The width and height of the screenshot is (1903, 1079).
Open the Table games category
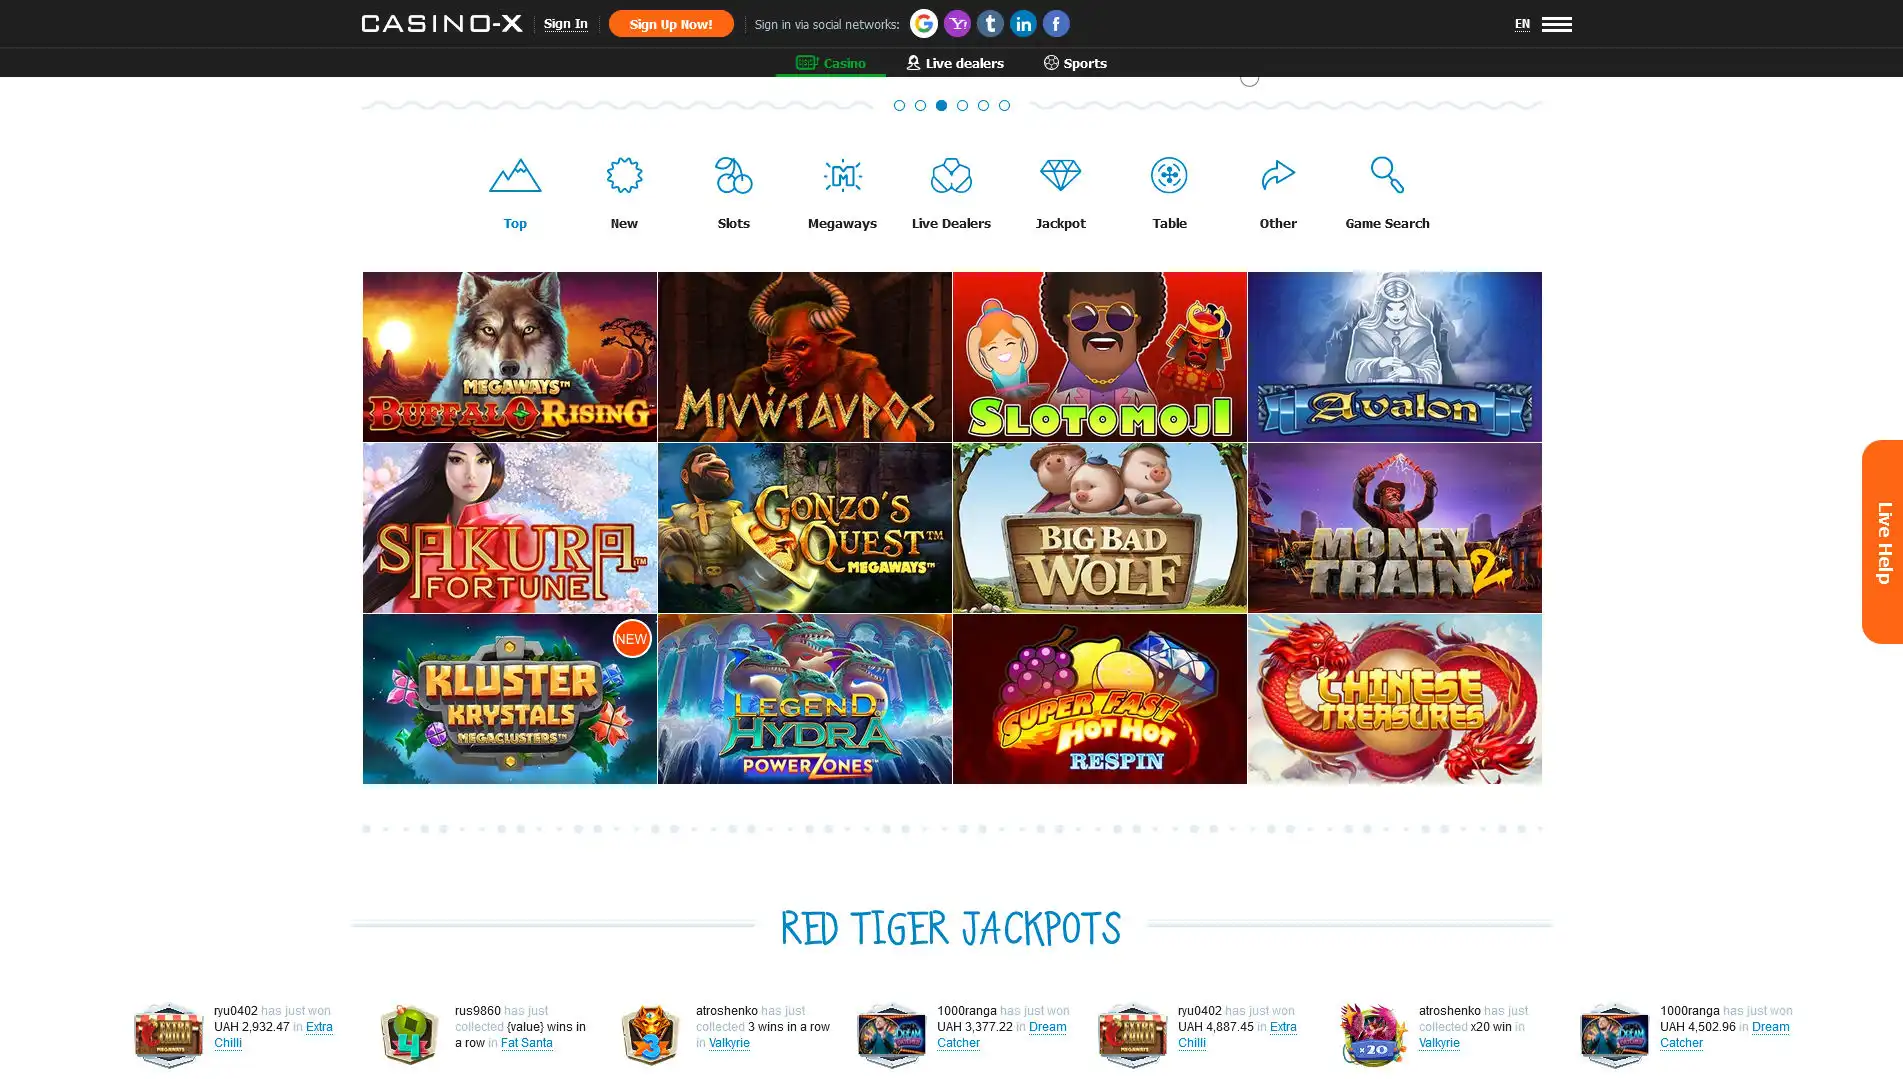pyautogui.click(x=1169, y=194)
